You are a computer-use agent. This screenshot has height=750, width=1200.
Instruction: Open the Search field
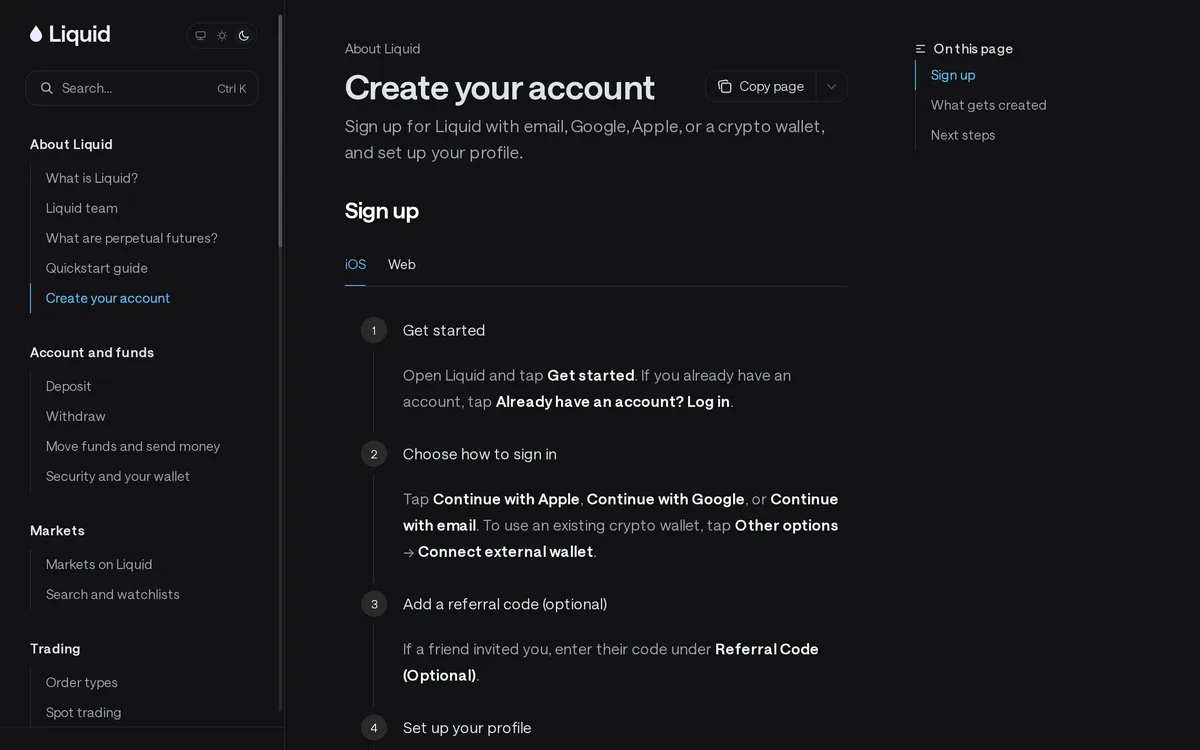pyautogui.click(x=142, y=88)
